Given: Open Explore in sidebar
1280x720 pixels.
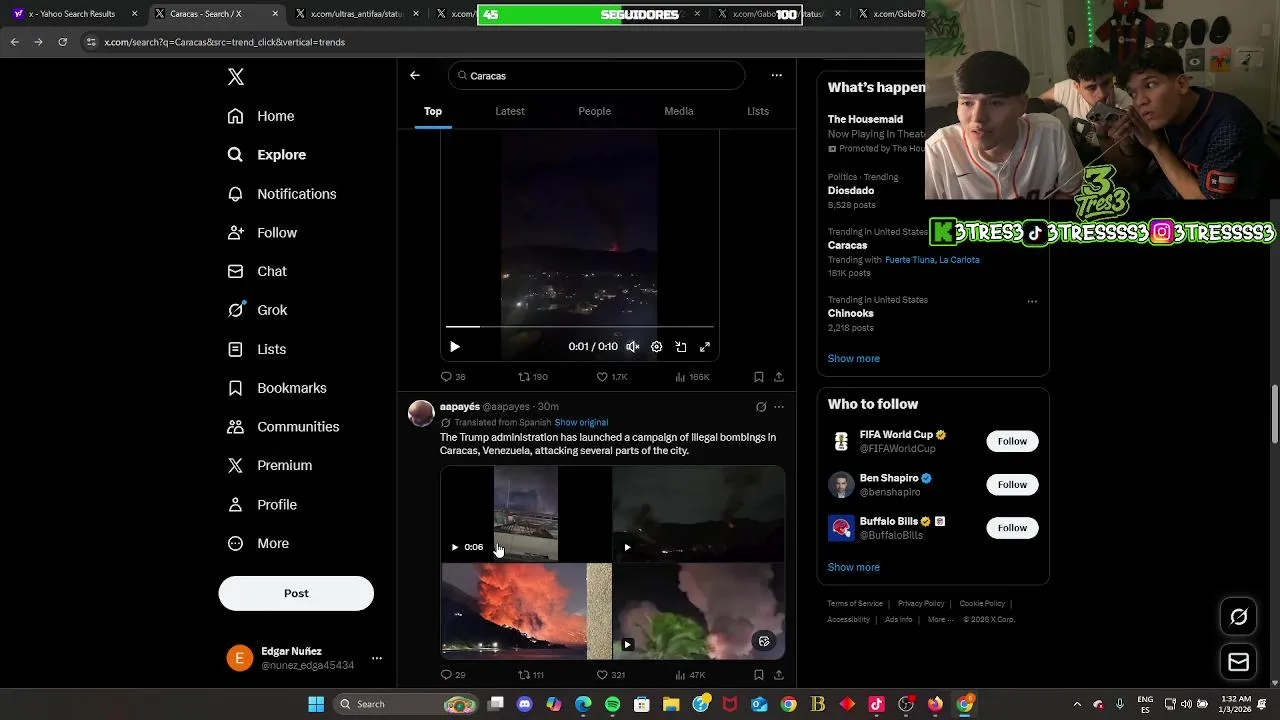Looking at the screenshot, I should (x=267, y=155).
